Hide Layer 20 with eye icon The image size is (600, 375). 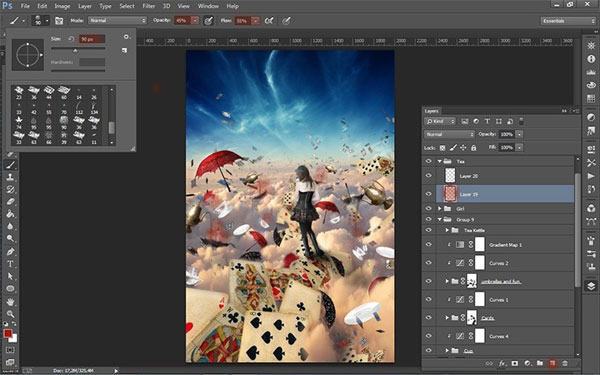[429, 176]
